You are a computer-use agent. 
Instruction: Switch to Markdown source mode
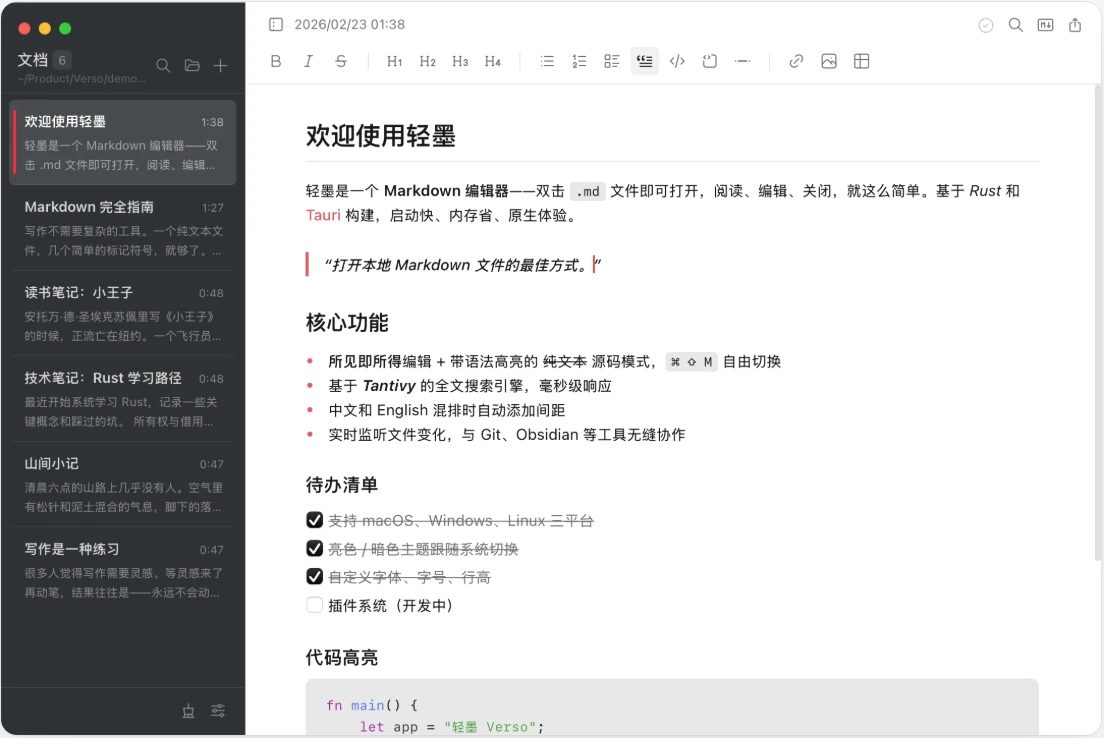pyautogui.click(x=1046, y=25)
